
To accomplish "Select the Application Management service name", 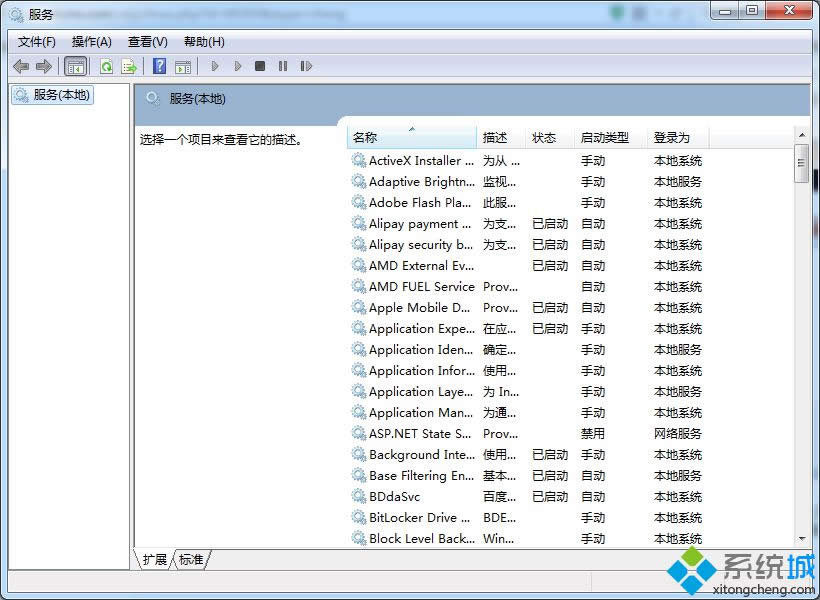I will pos(421,412).
